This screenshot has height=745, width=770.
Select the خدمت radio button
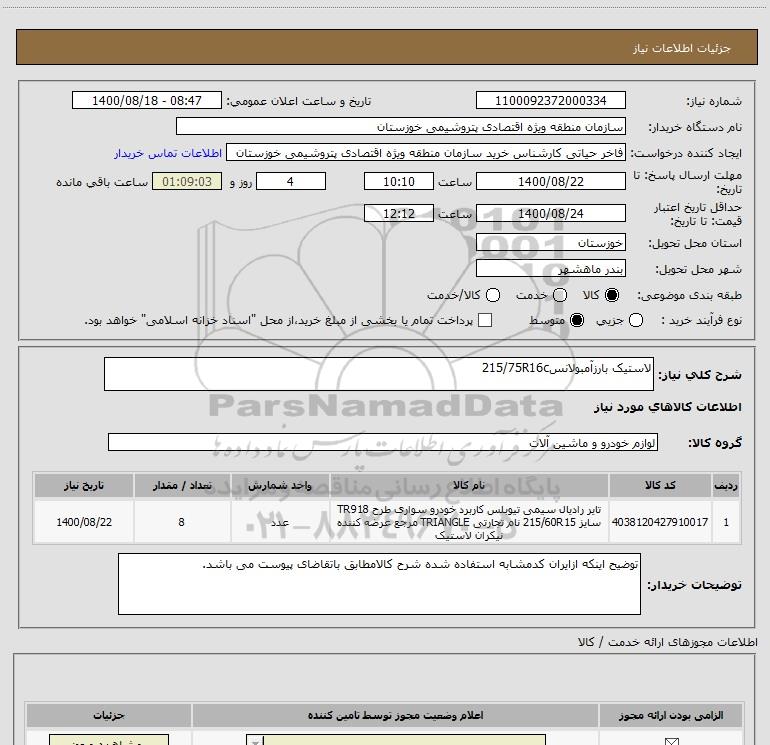coord(560,295)
